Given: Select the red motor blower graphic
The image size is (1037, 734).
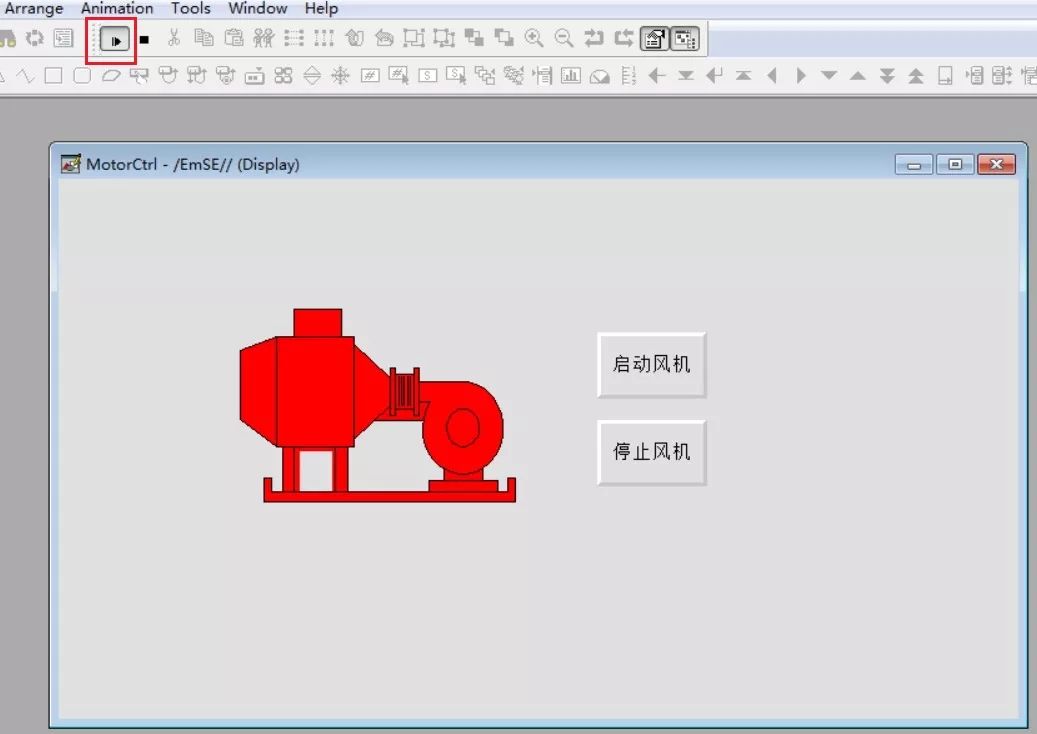Looking at the screenshot, I should coord(377,405).
